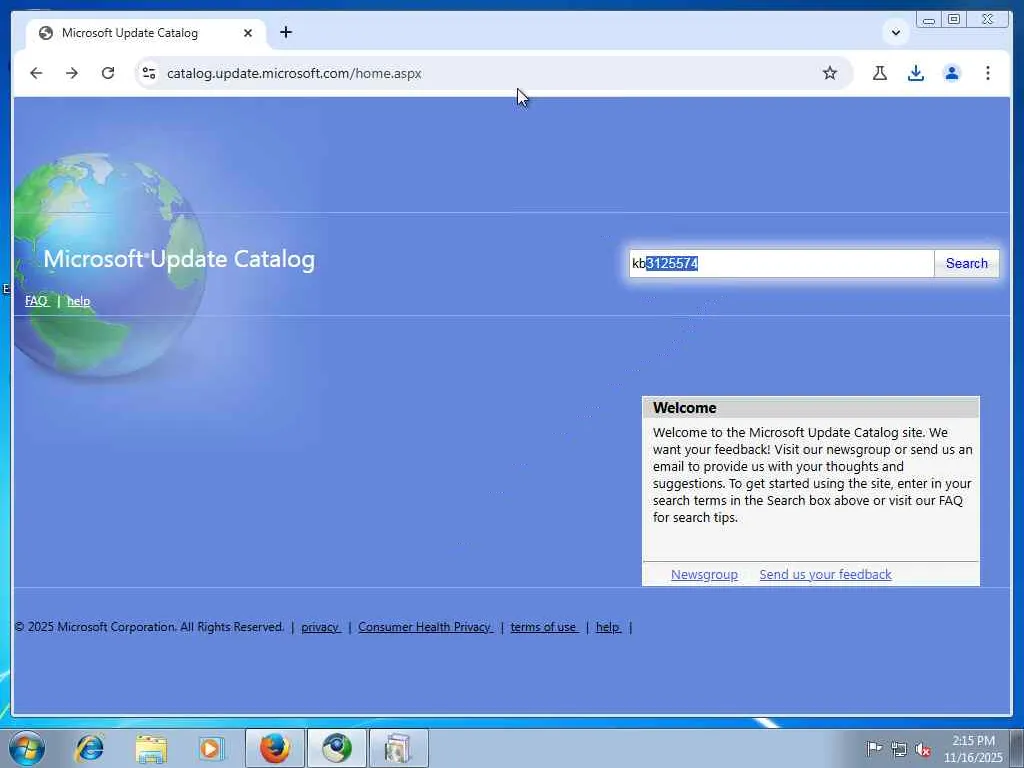Go forward to the next page
The image size is (1024, 768).
click(72, 73)
